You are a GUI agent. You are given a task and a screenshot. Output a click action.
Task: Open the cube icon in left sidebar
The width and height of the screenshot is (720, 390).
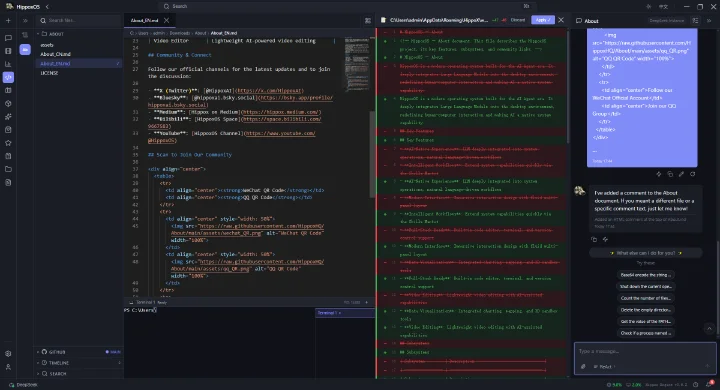click(8, 103)
